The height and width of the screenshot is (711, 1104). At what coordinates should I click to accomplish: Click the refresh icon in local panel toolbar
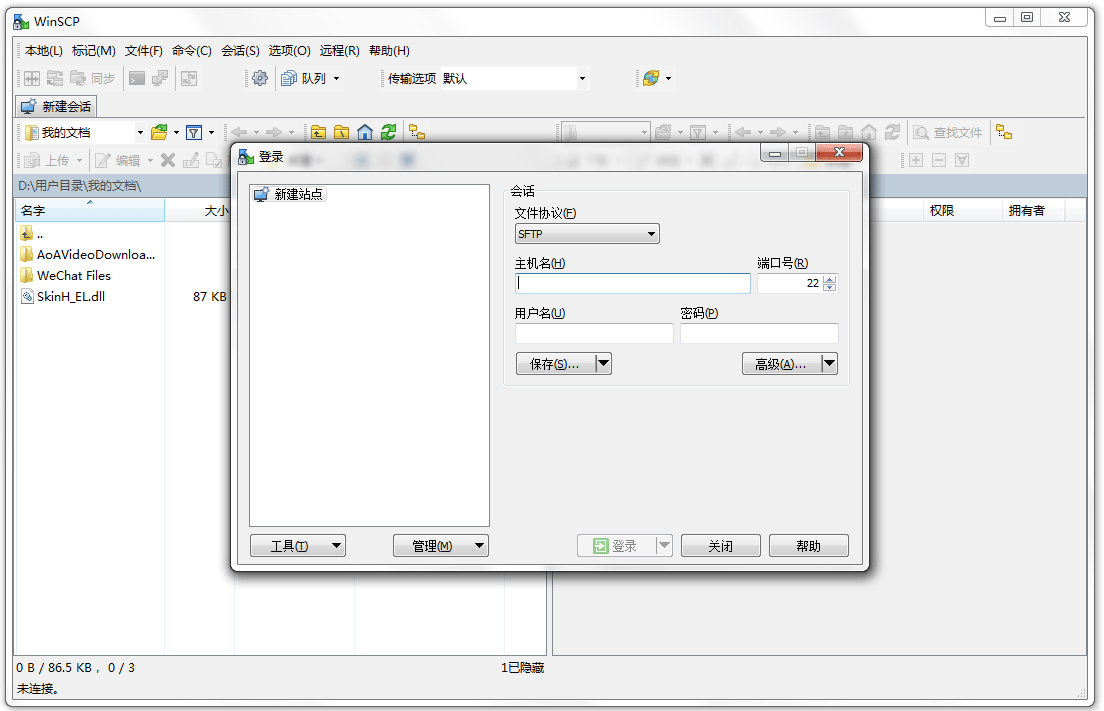(388, 131)
